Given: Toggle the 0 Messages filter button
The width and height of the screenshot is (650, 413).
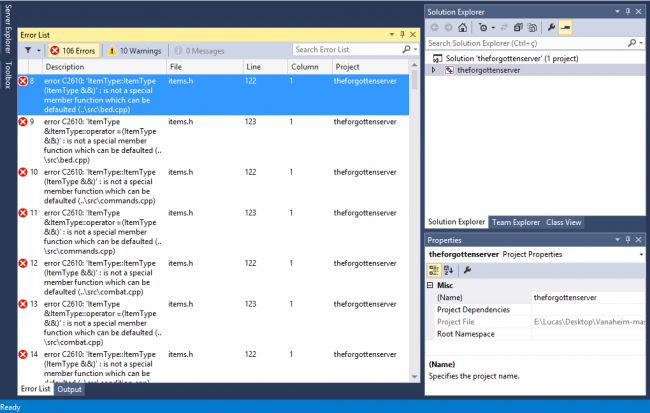Looking at the screenshot, I should coord(199,51).
